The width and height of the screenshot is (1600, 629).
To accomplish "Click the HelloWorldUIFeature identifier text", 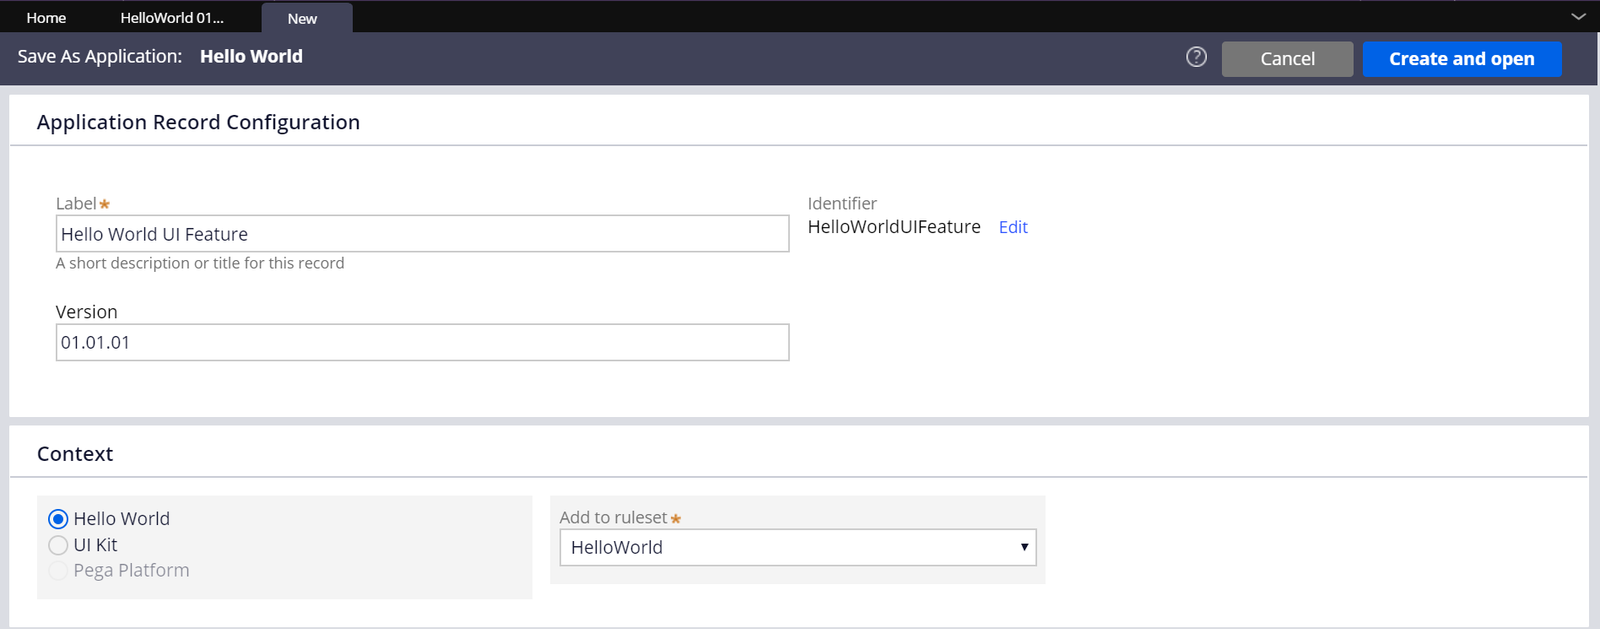I will pos(894,227).
